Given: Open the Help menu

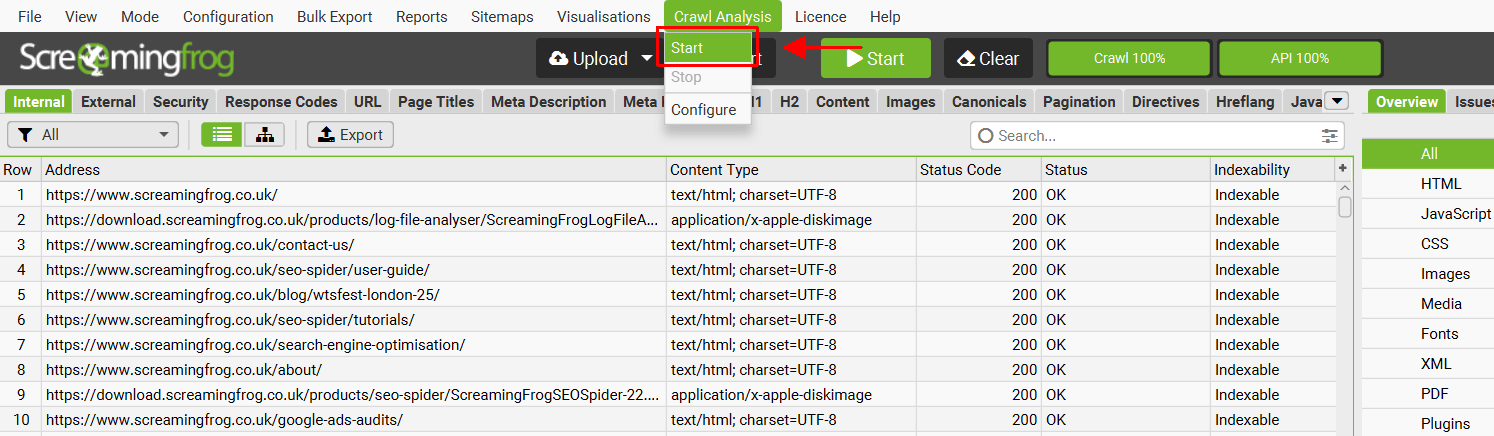Looking at the screenshot, I should (885, 16).
